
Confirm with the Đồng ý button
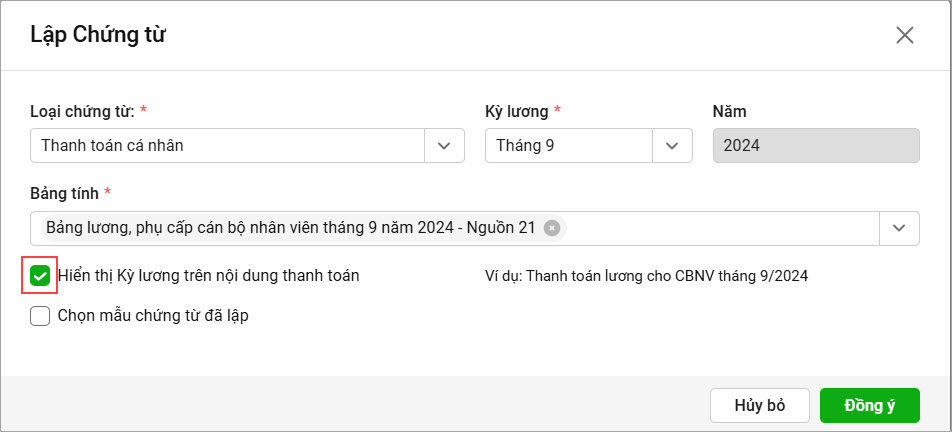click(870, 405)
